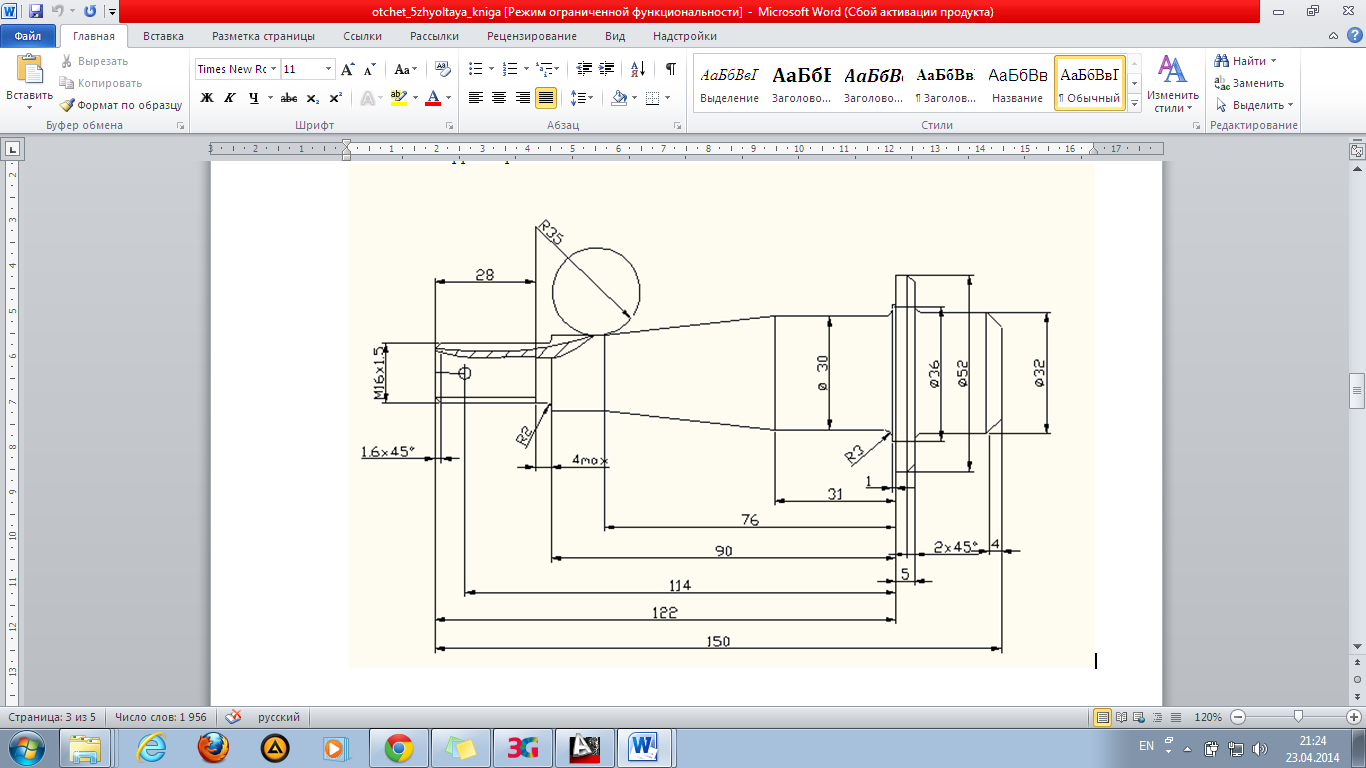The height and width of the screenshot is (768, 1366).
Task: Open Firefox from the taskbar
Action: [211, 747]
